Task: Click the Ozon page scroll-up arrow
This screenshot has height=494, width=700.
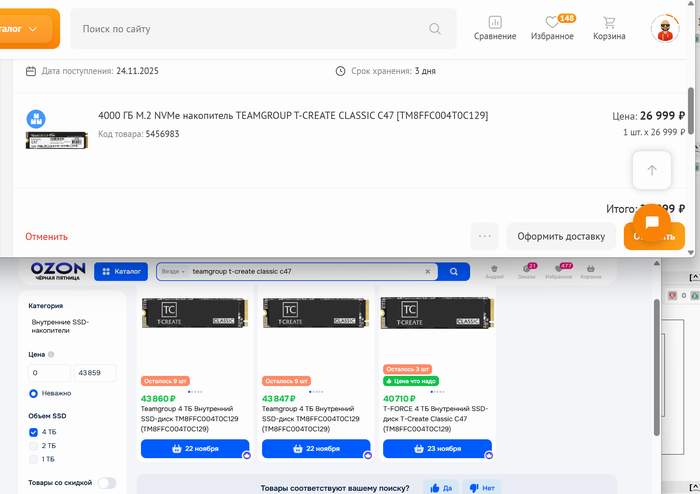Action: 657,263
